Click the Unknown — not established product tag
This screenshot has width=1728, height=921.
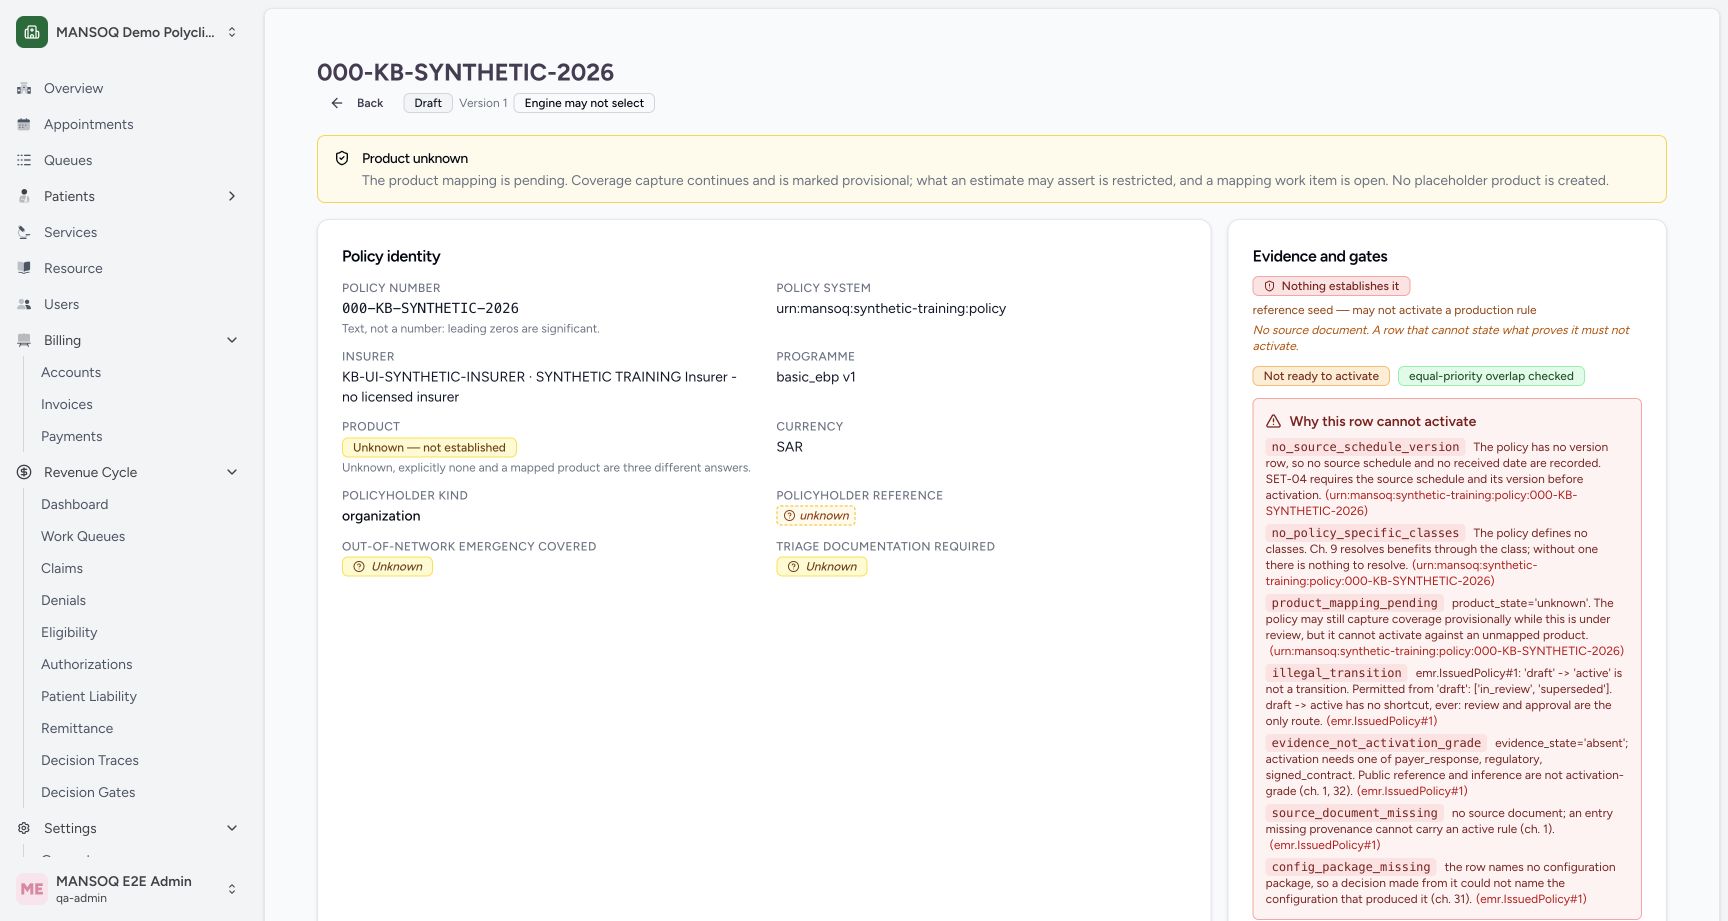[429, 447]
